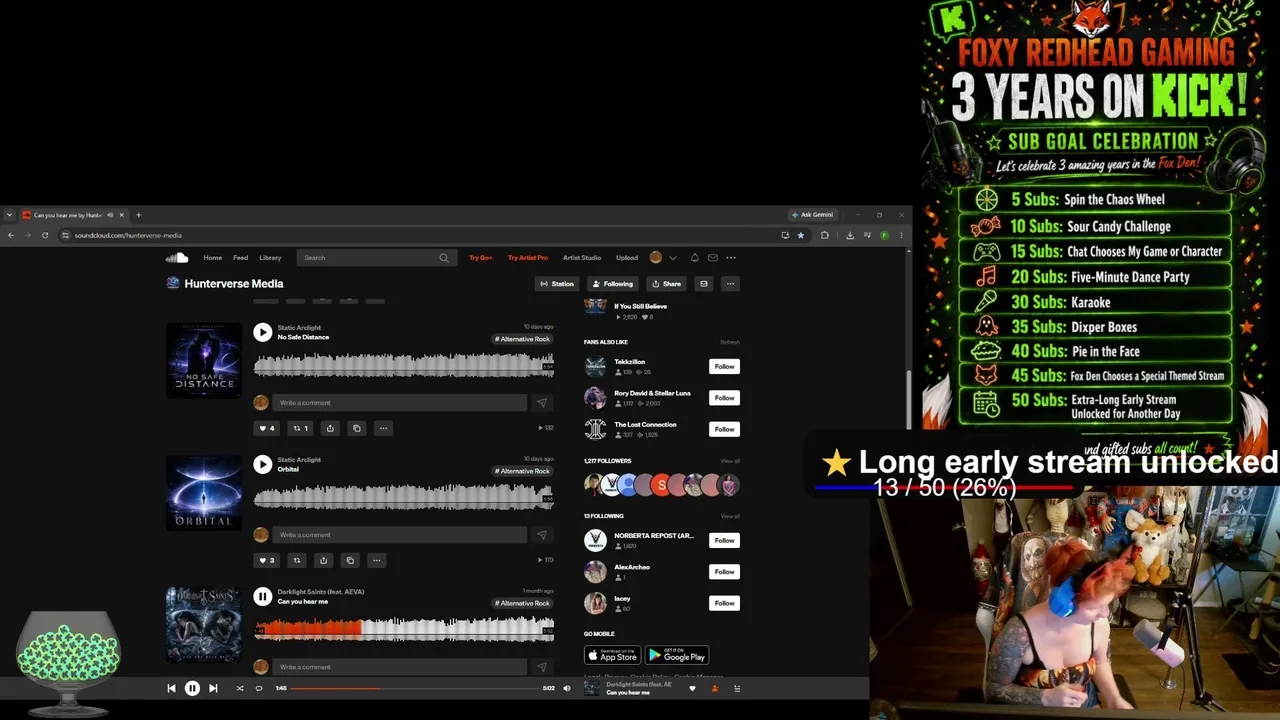Screen dimensions: 1280x720
Task: Seek using the bottom player progress bar
Action: [x=415, y=688]
